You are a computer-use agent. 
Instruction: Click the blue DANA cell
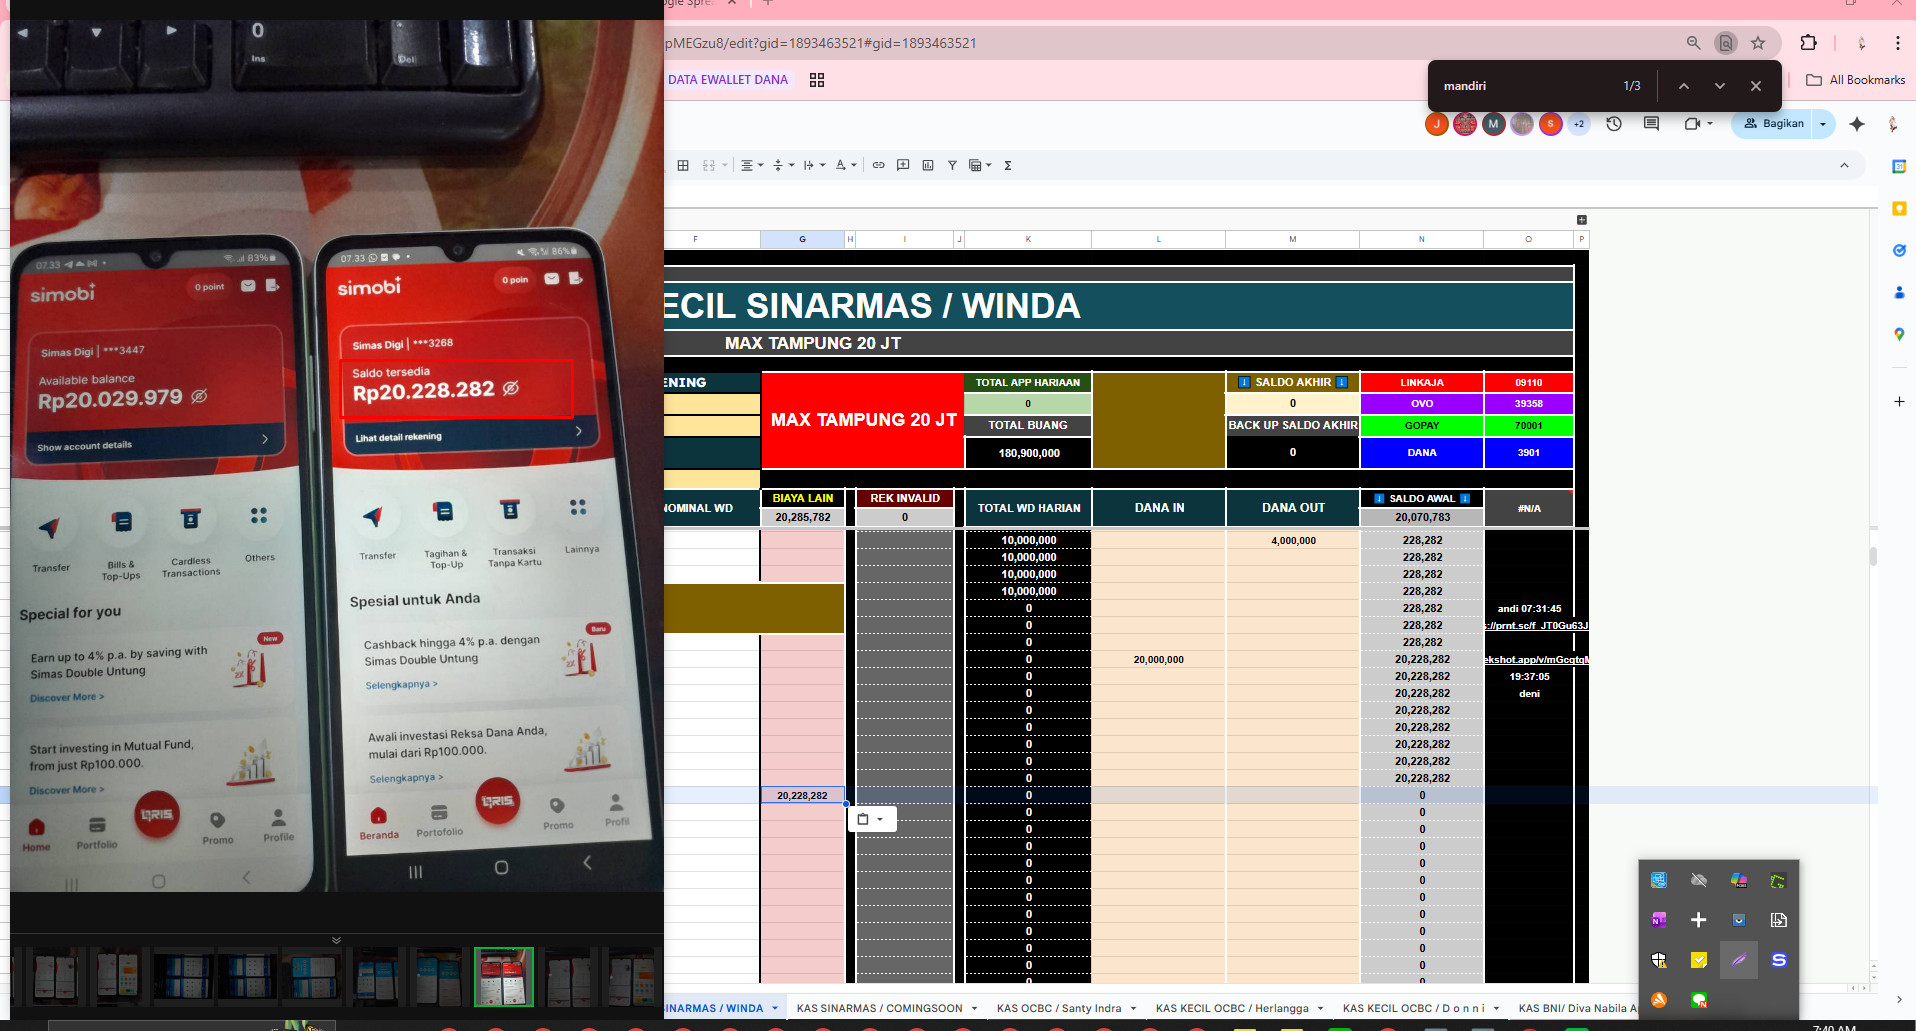pyautogui.click(x=1421, y=453)
